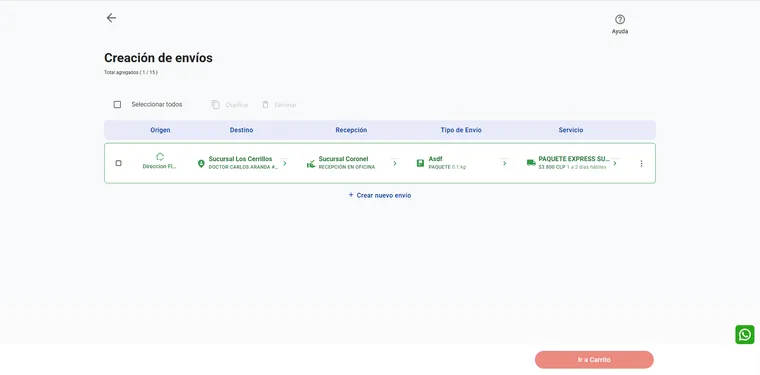The height and width of the screenshot is (375, 760).
Task: Click the Recepción column header
Action: [x=351, y=130]
